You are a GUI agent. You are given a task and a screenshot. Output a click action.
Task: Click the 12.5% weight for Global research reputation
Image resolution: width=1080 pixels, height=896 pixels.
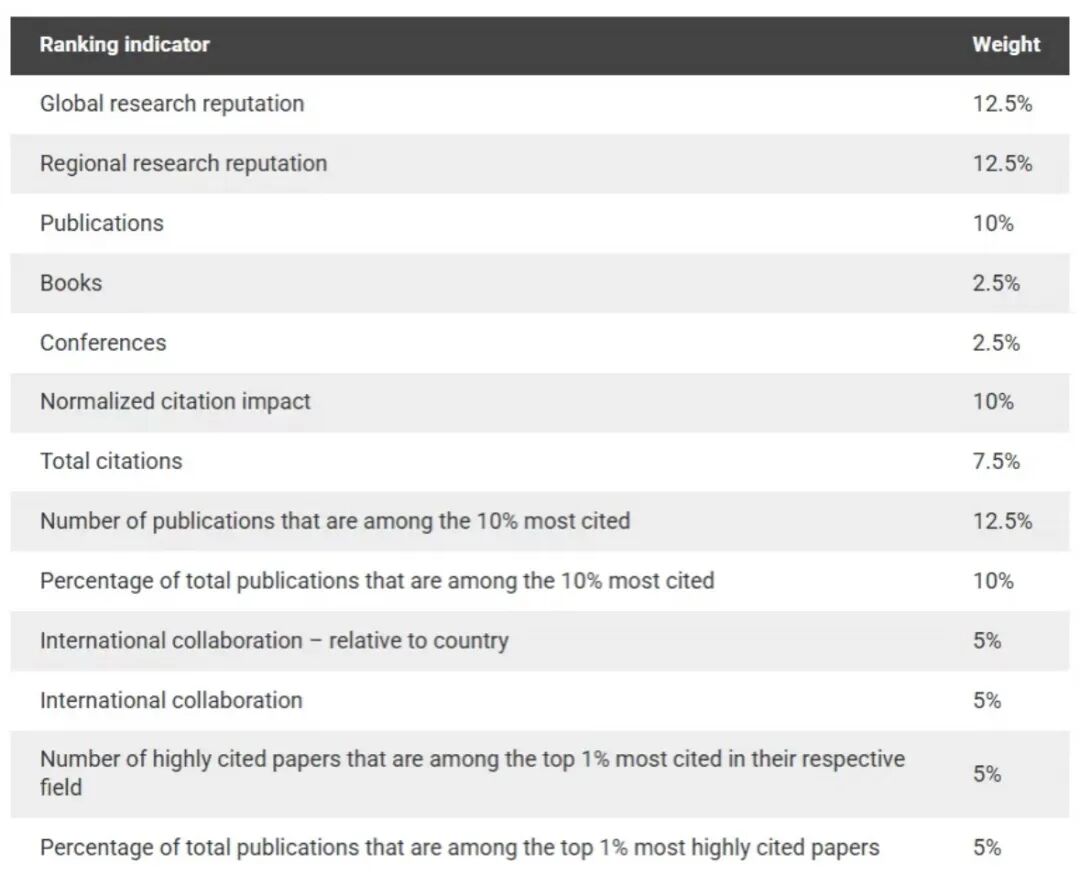click(1002, 104)
